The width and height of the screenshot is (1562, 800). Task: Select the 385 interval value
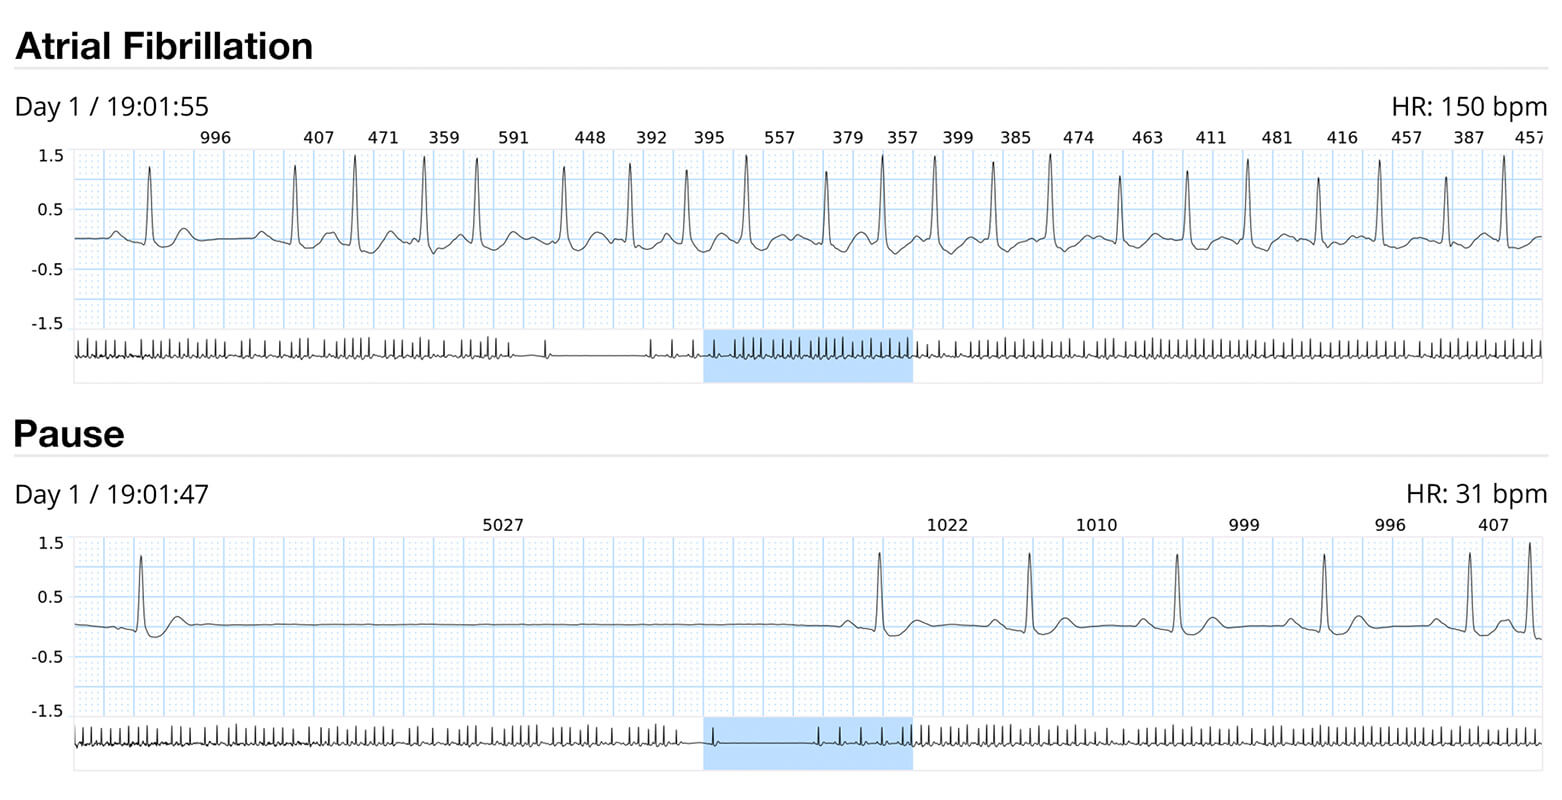click(x=1015, y=138)
